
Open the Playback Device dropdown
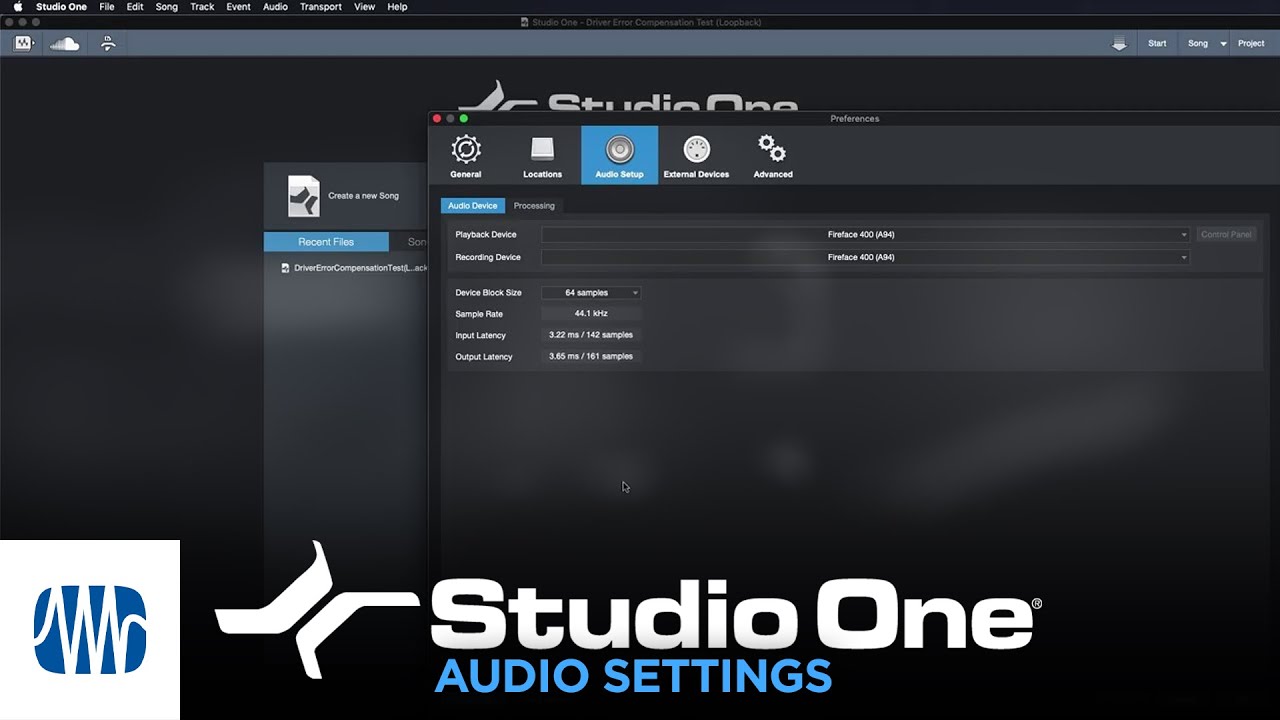(866, 235)
